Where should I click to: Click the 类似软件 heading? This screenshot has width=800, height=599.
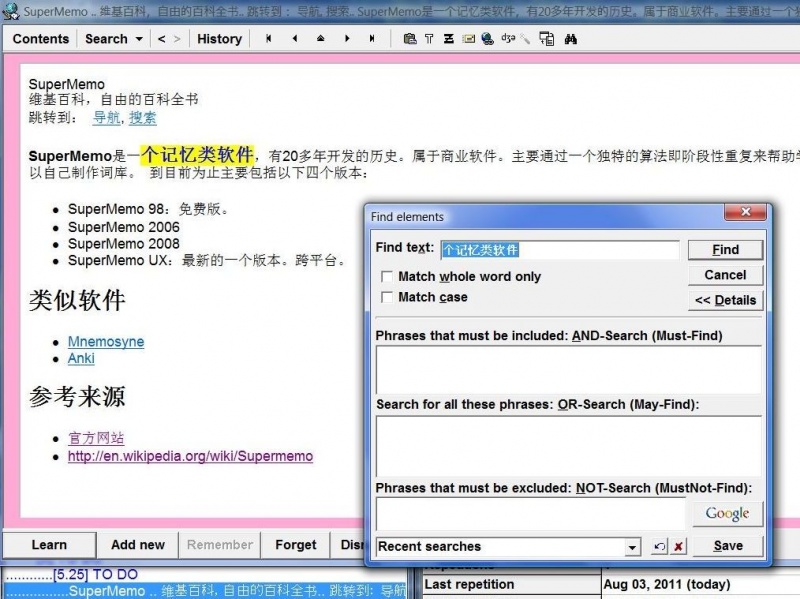point(77,300)
